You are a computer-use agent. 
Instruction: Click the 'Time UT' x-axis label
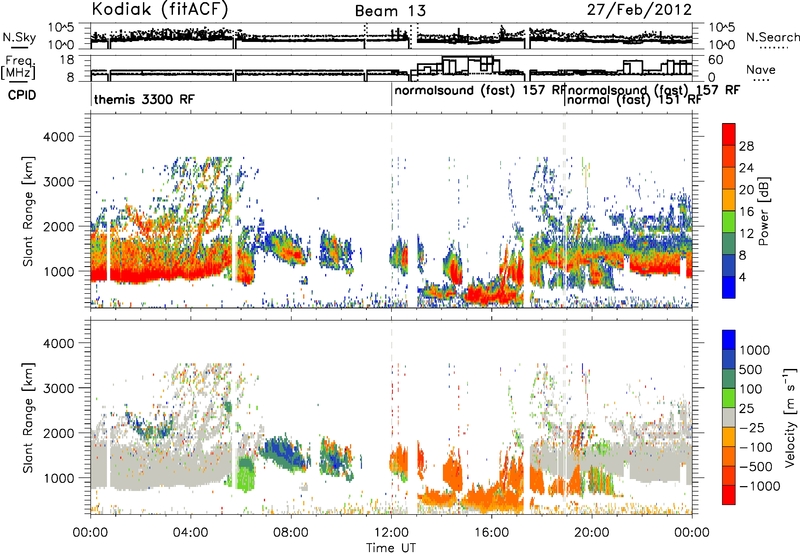(391, 548)
